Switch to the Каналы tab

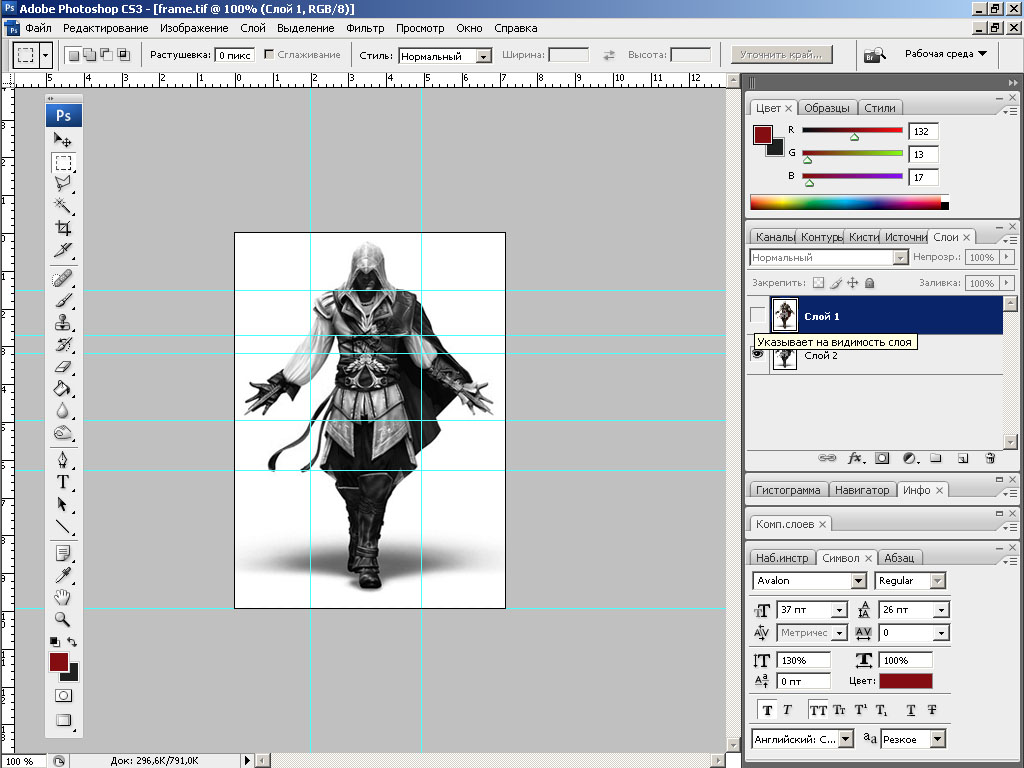pyautogui.click(x=774, y=237)
